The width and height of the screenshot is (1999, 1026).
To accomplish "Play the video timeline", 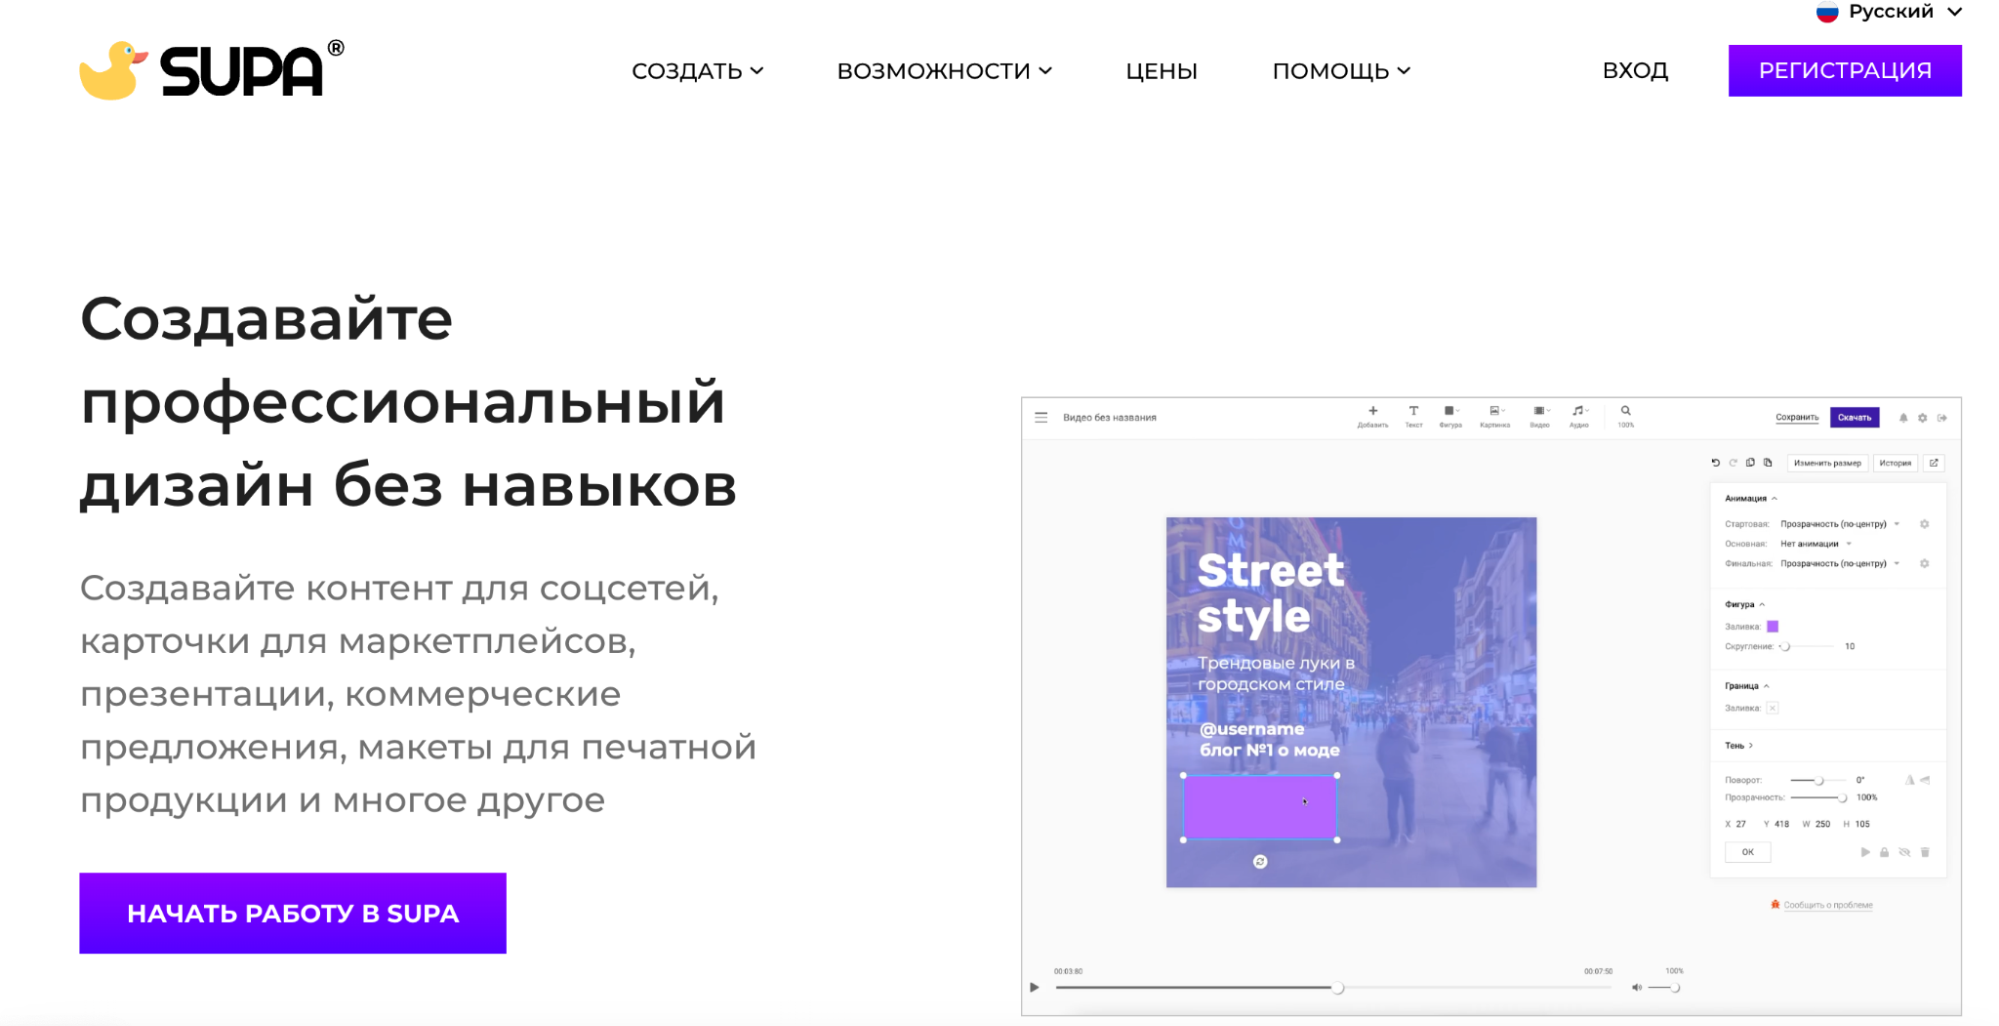I will pyautogui.click(x=1035, y=988).
